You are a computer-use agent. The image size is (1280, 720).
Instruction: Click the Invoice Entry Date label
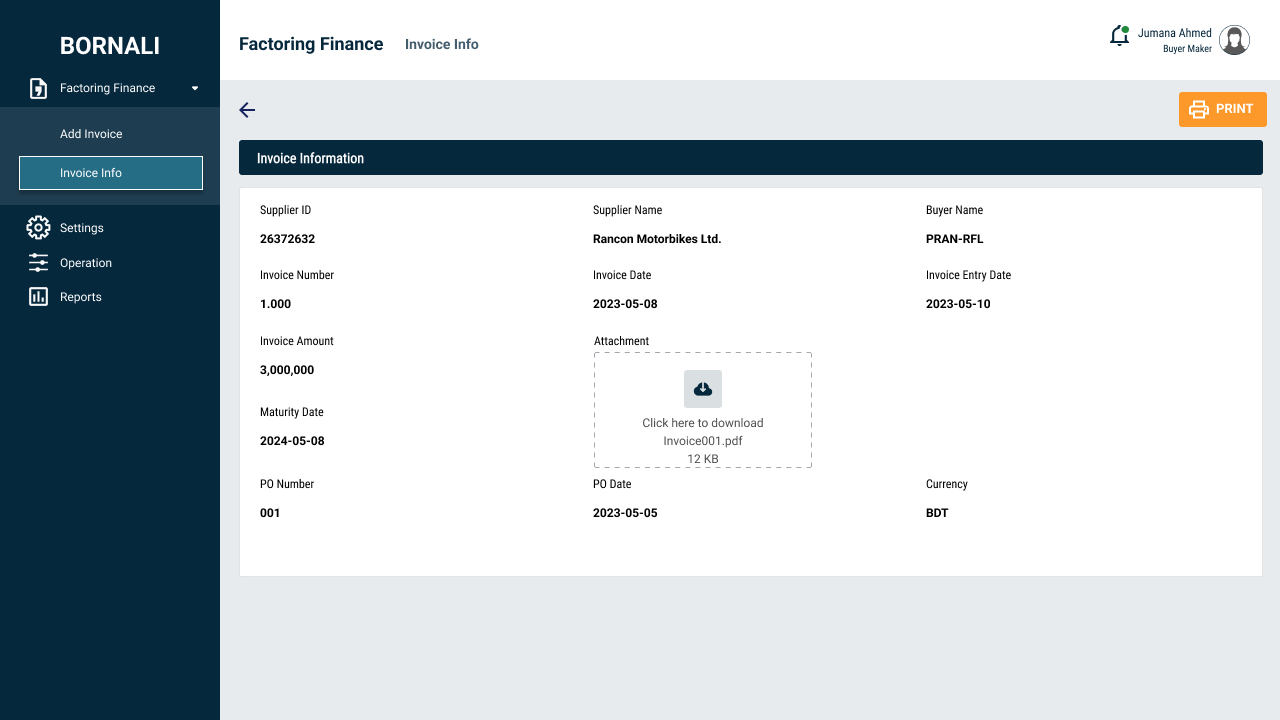pos(968,275)
